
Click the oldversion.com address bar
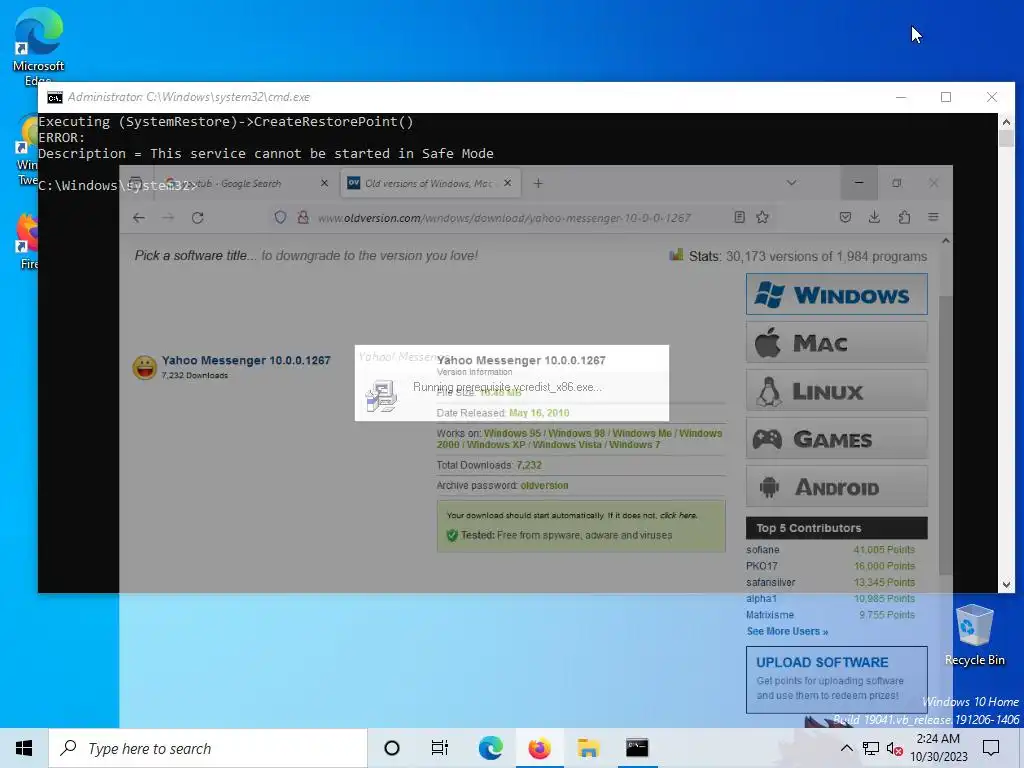pyautogui.click(x=504, y=218)
